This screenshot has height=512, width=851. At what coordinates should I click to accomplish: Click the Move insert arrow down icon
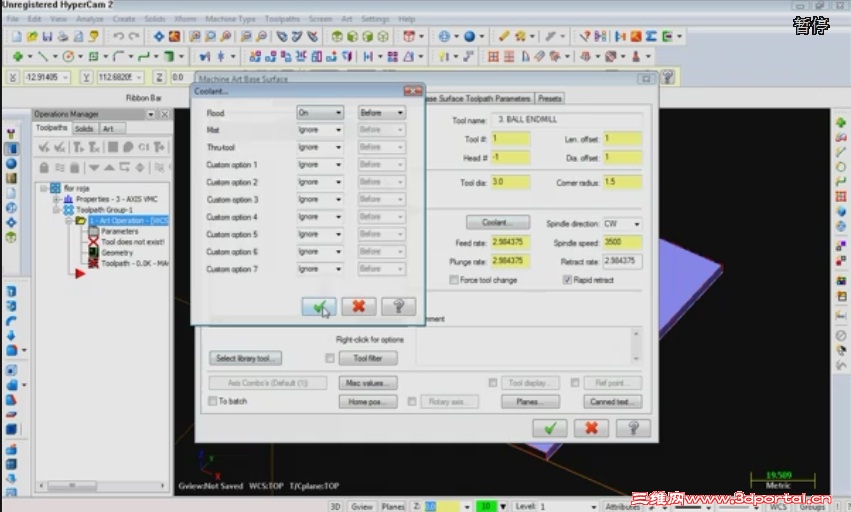pyautogui.click(x=94, y=167)
